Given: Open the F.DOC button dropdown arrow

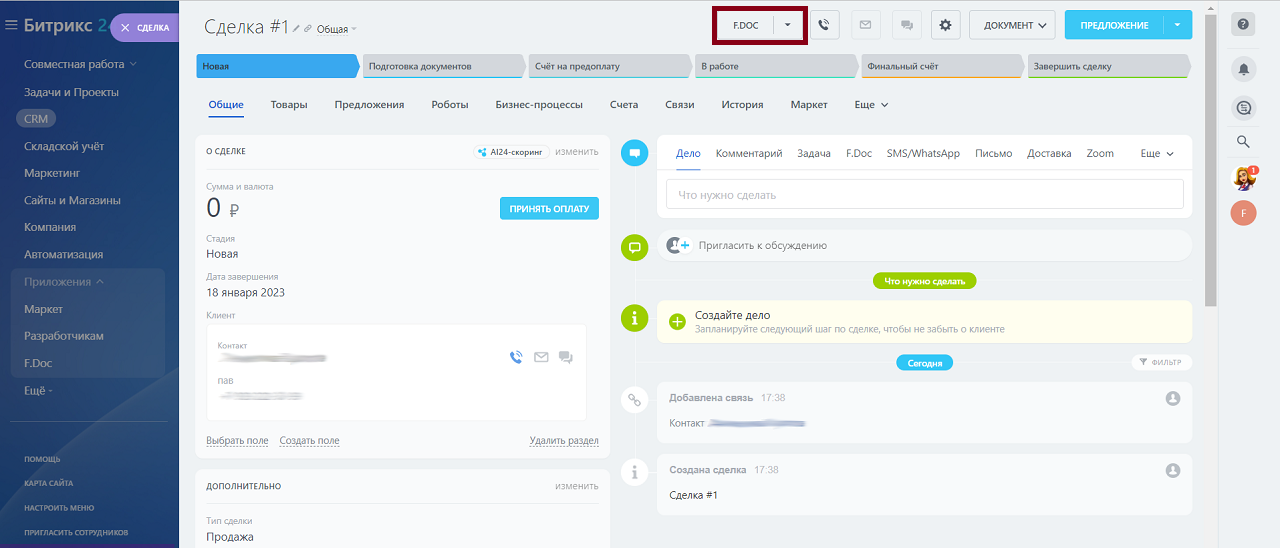Looking at the screenshot, I should pyautogui.click(x=788, y=25).
